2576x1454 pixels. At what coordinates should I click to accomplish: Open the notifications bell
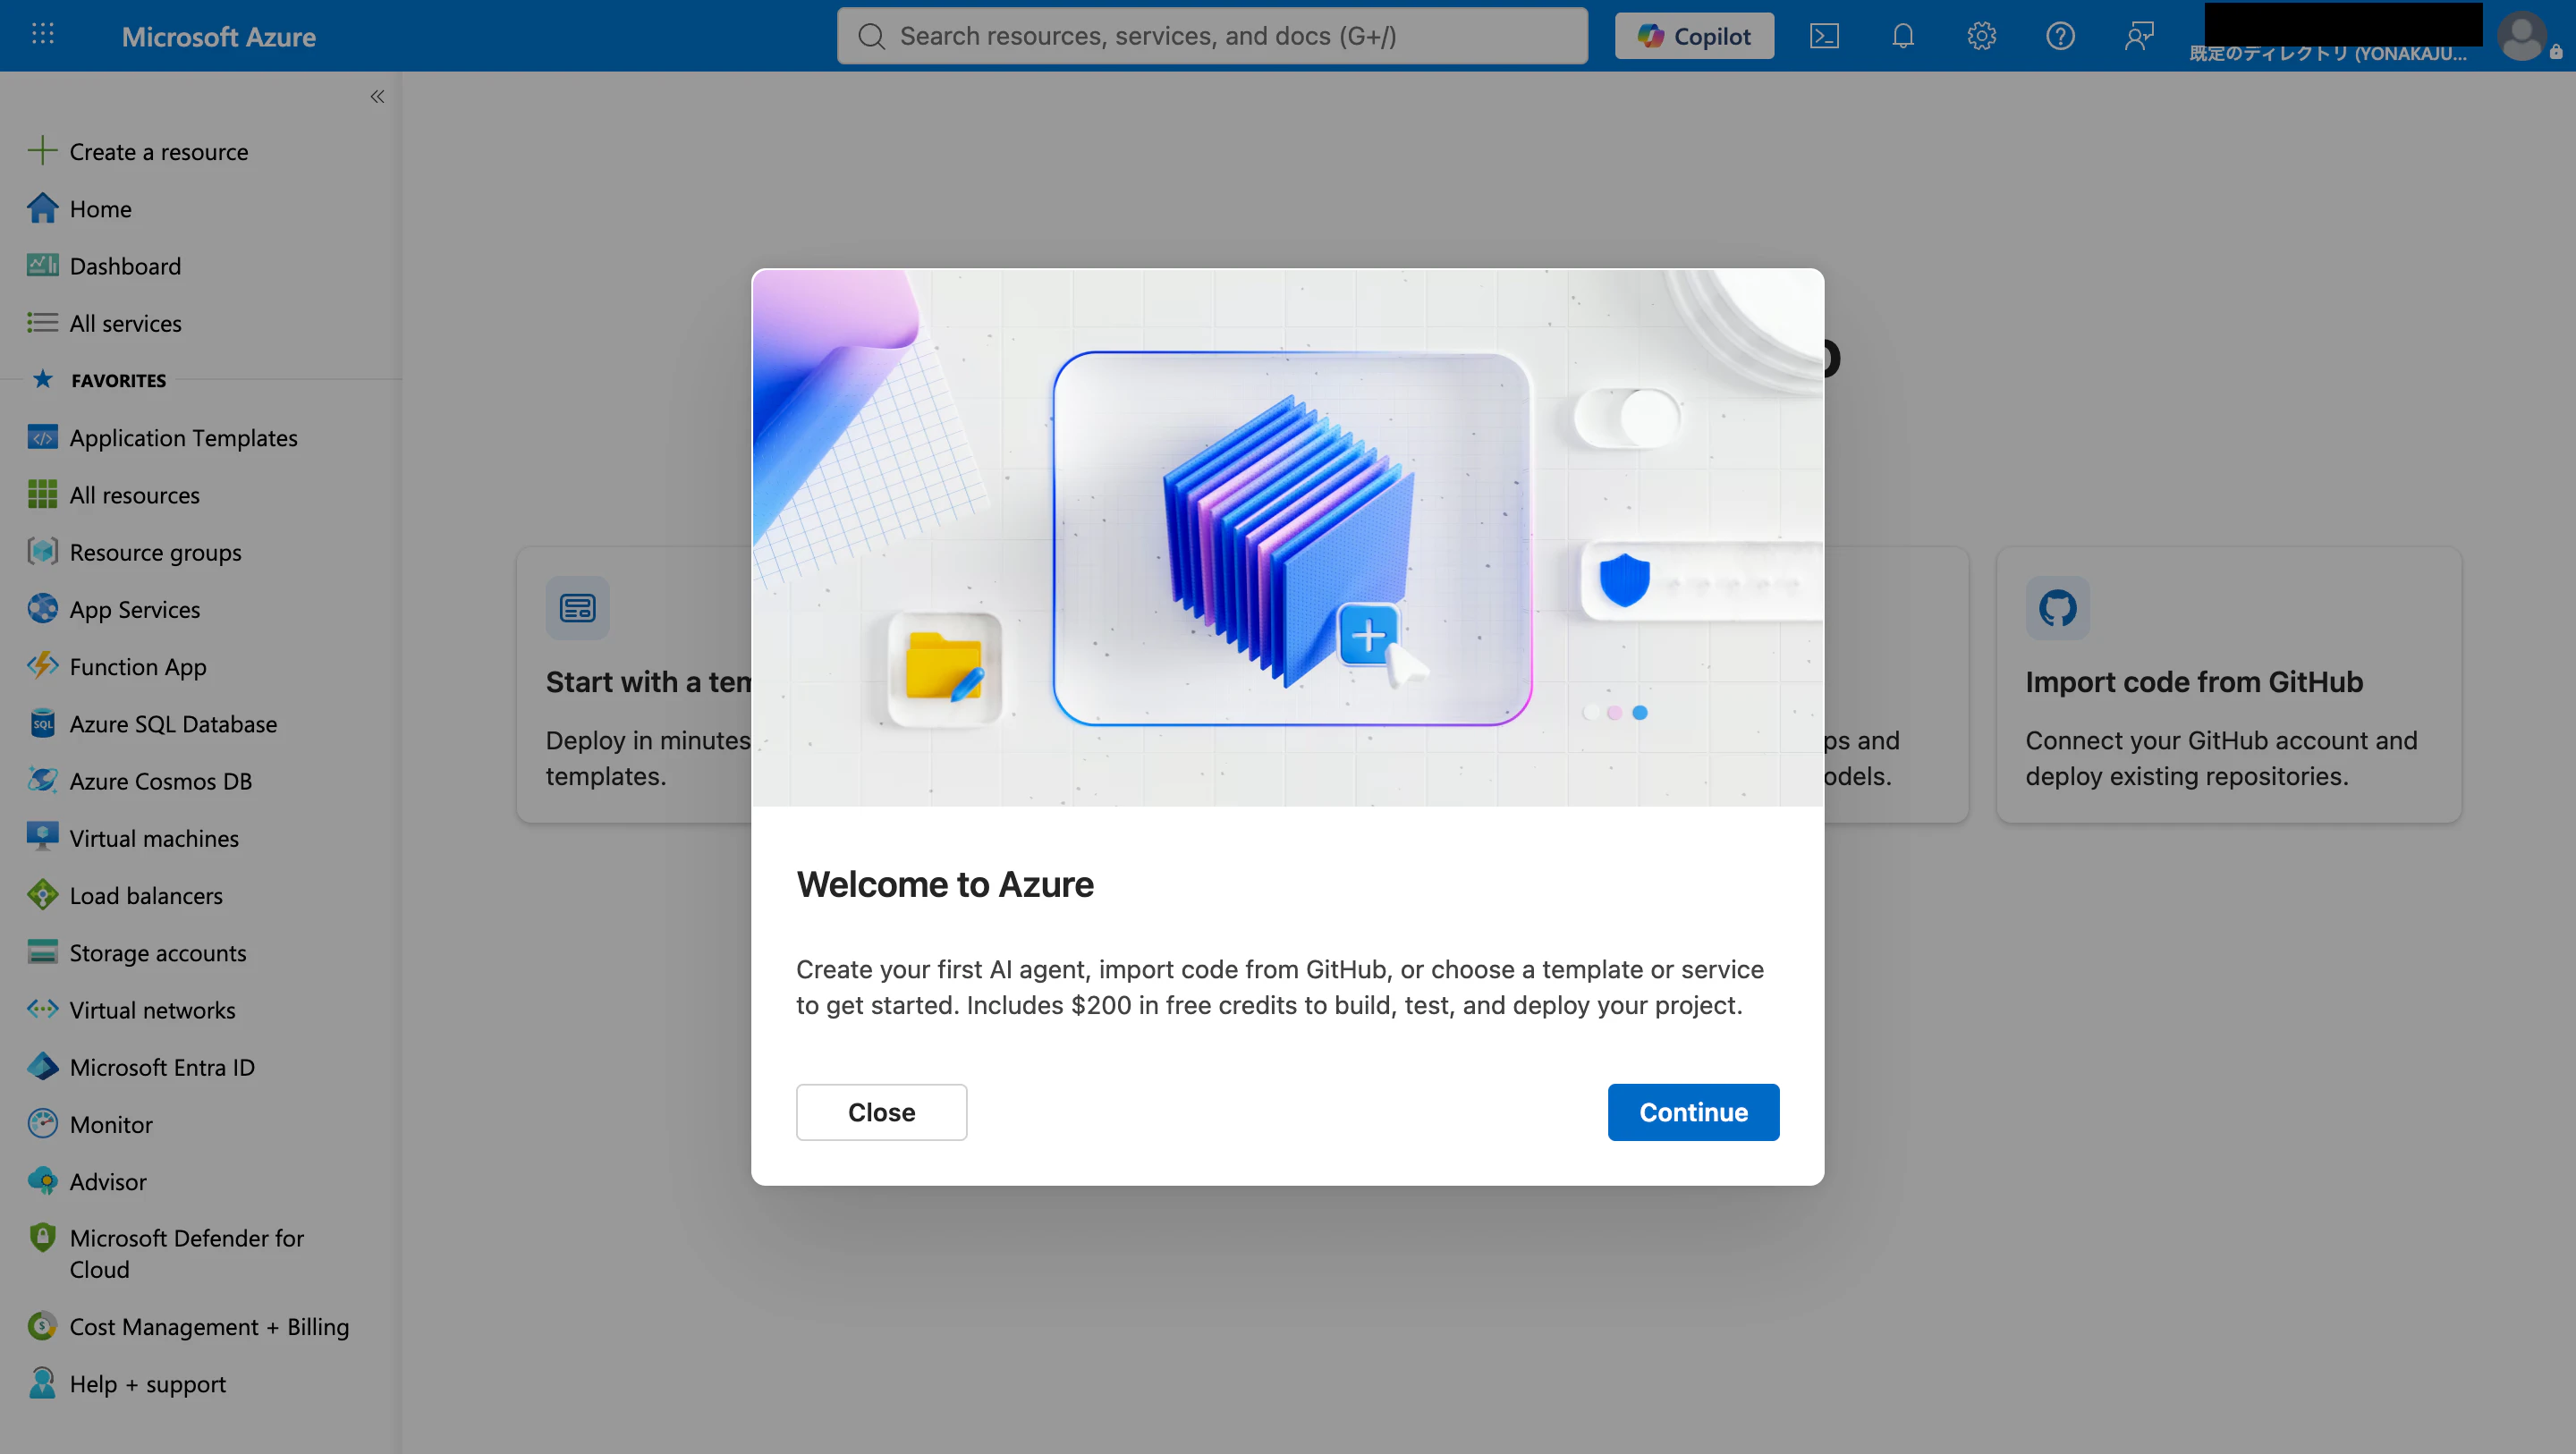click(x=1903, y=36)
